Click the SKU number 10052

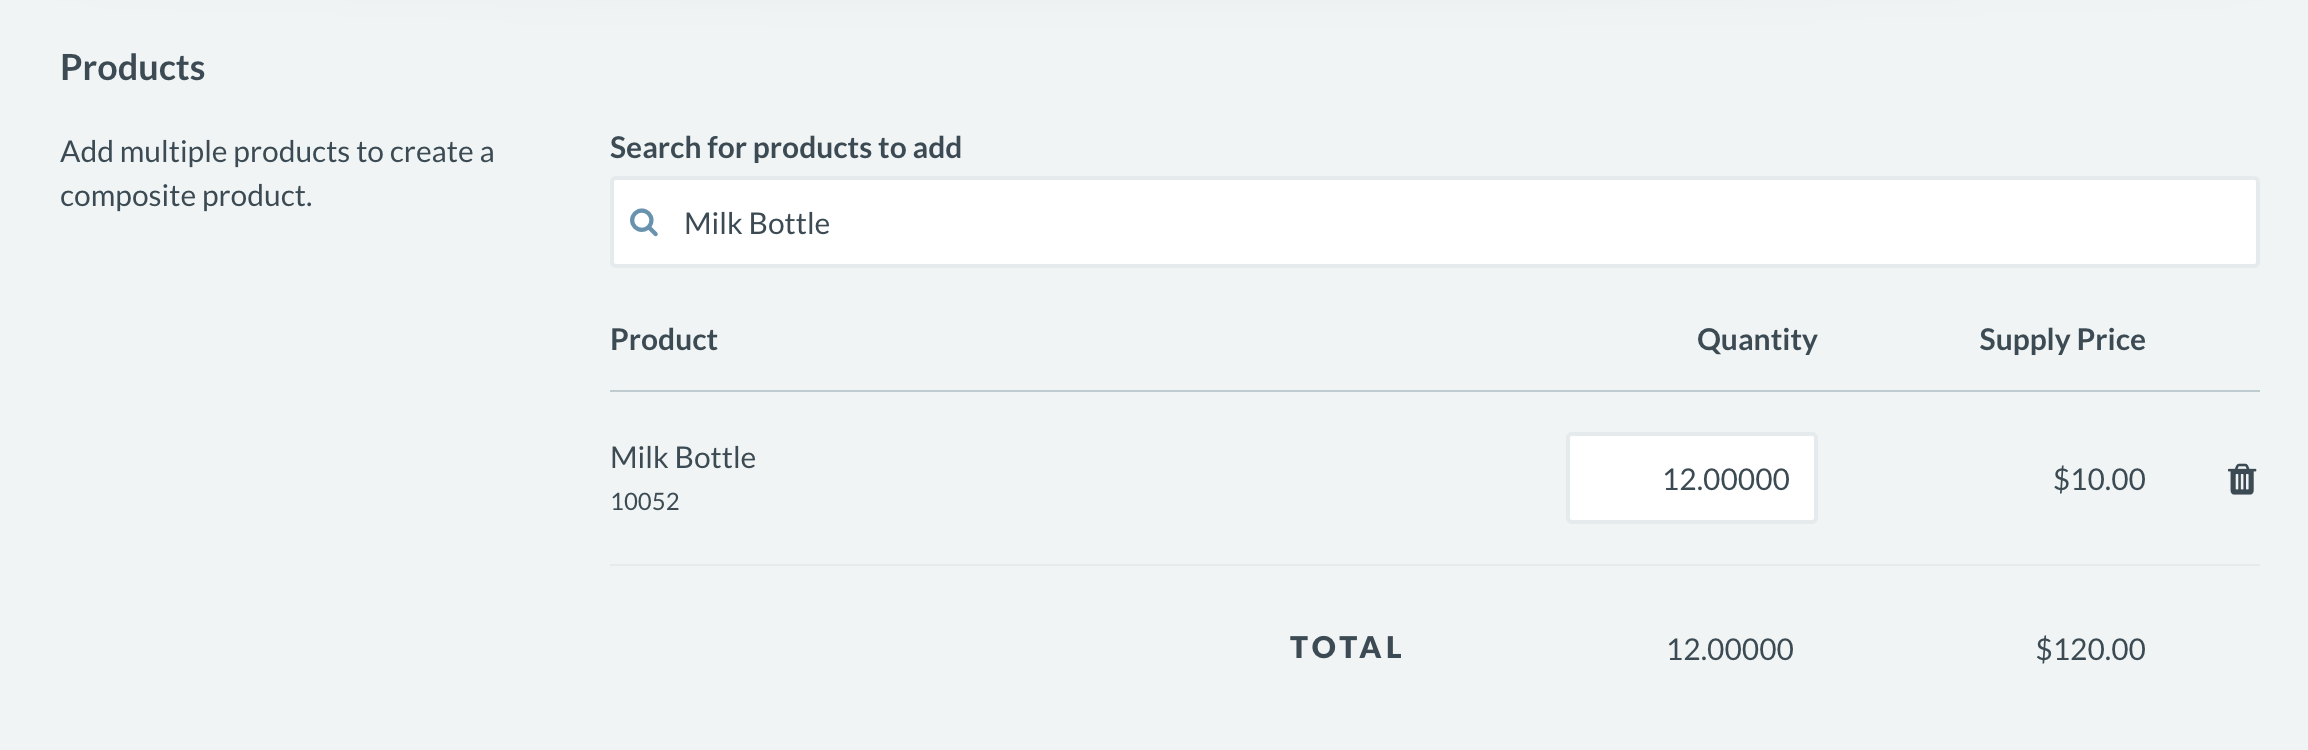pos(645,502)
